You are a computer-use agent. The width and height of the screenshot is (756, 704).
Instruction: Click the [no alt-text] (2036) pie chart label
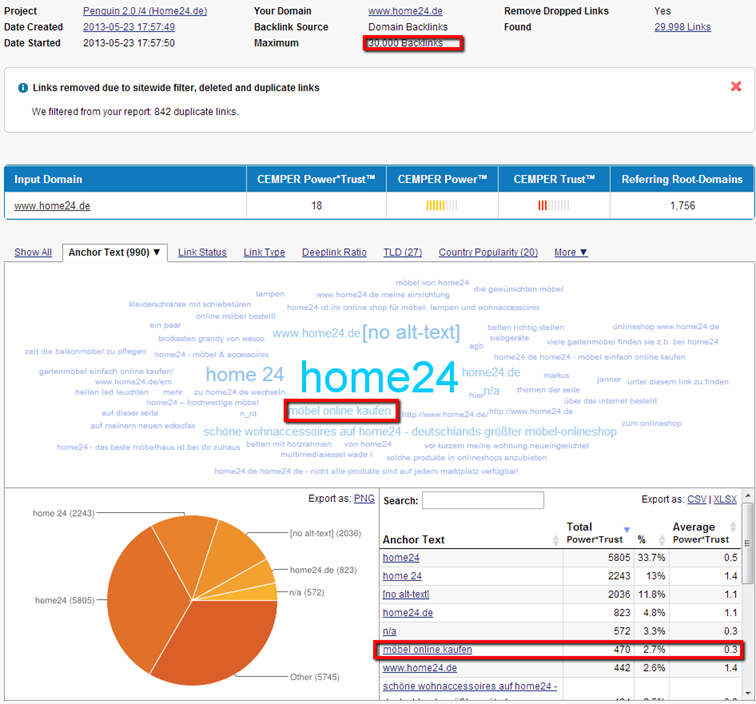pyautogui.click(x=325, y=533)
